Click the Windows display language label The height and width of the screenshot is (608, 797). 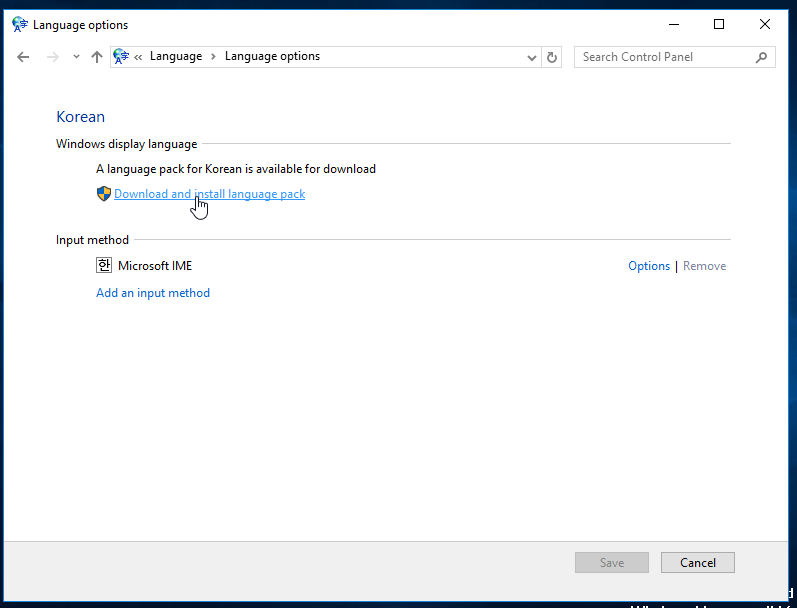(127, 144)
